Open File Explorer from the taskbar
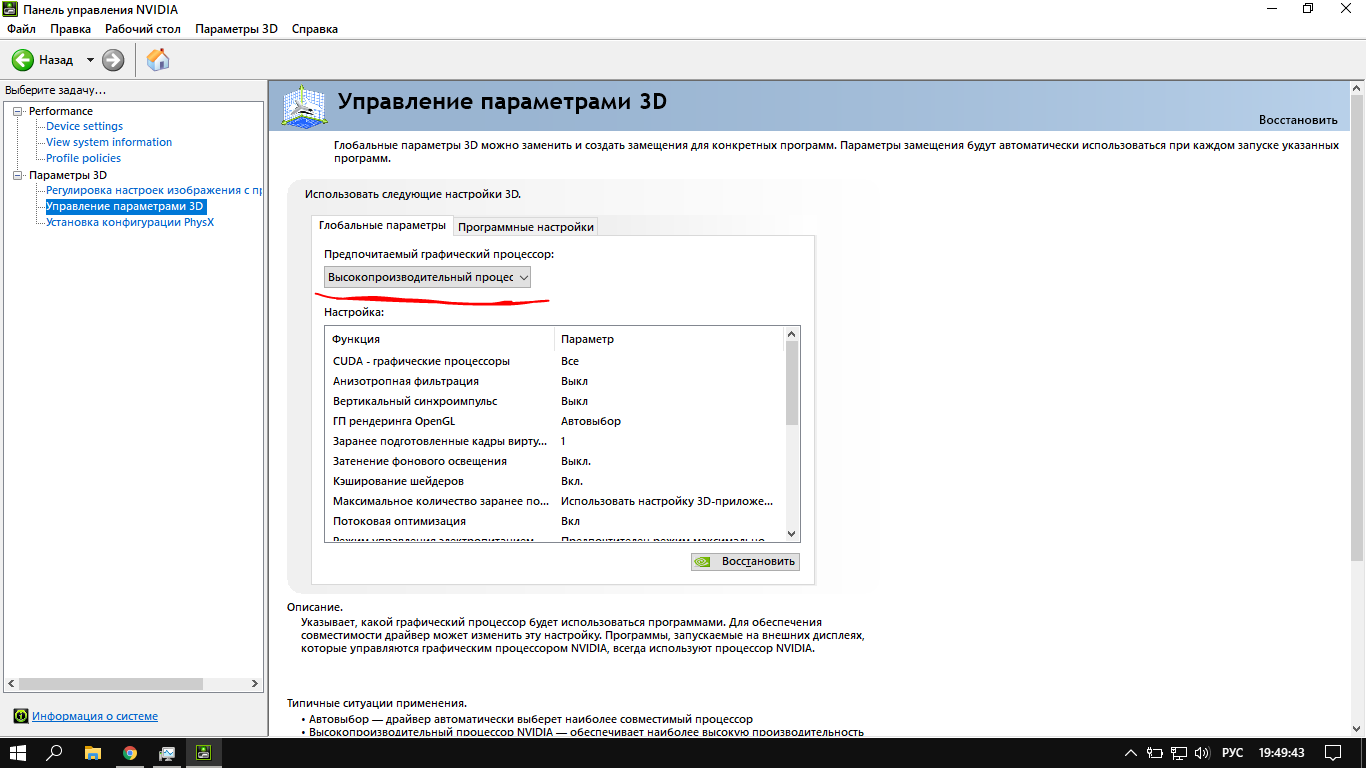The width and height of the screenshot is (1366, 768). [92, 753]
